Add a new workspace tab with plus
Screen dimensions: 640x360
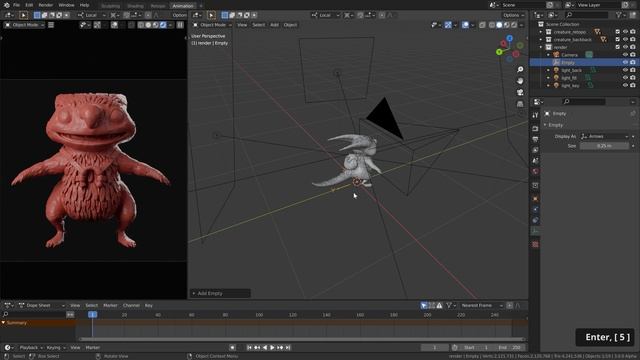201,6
